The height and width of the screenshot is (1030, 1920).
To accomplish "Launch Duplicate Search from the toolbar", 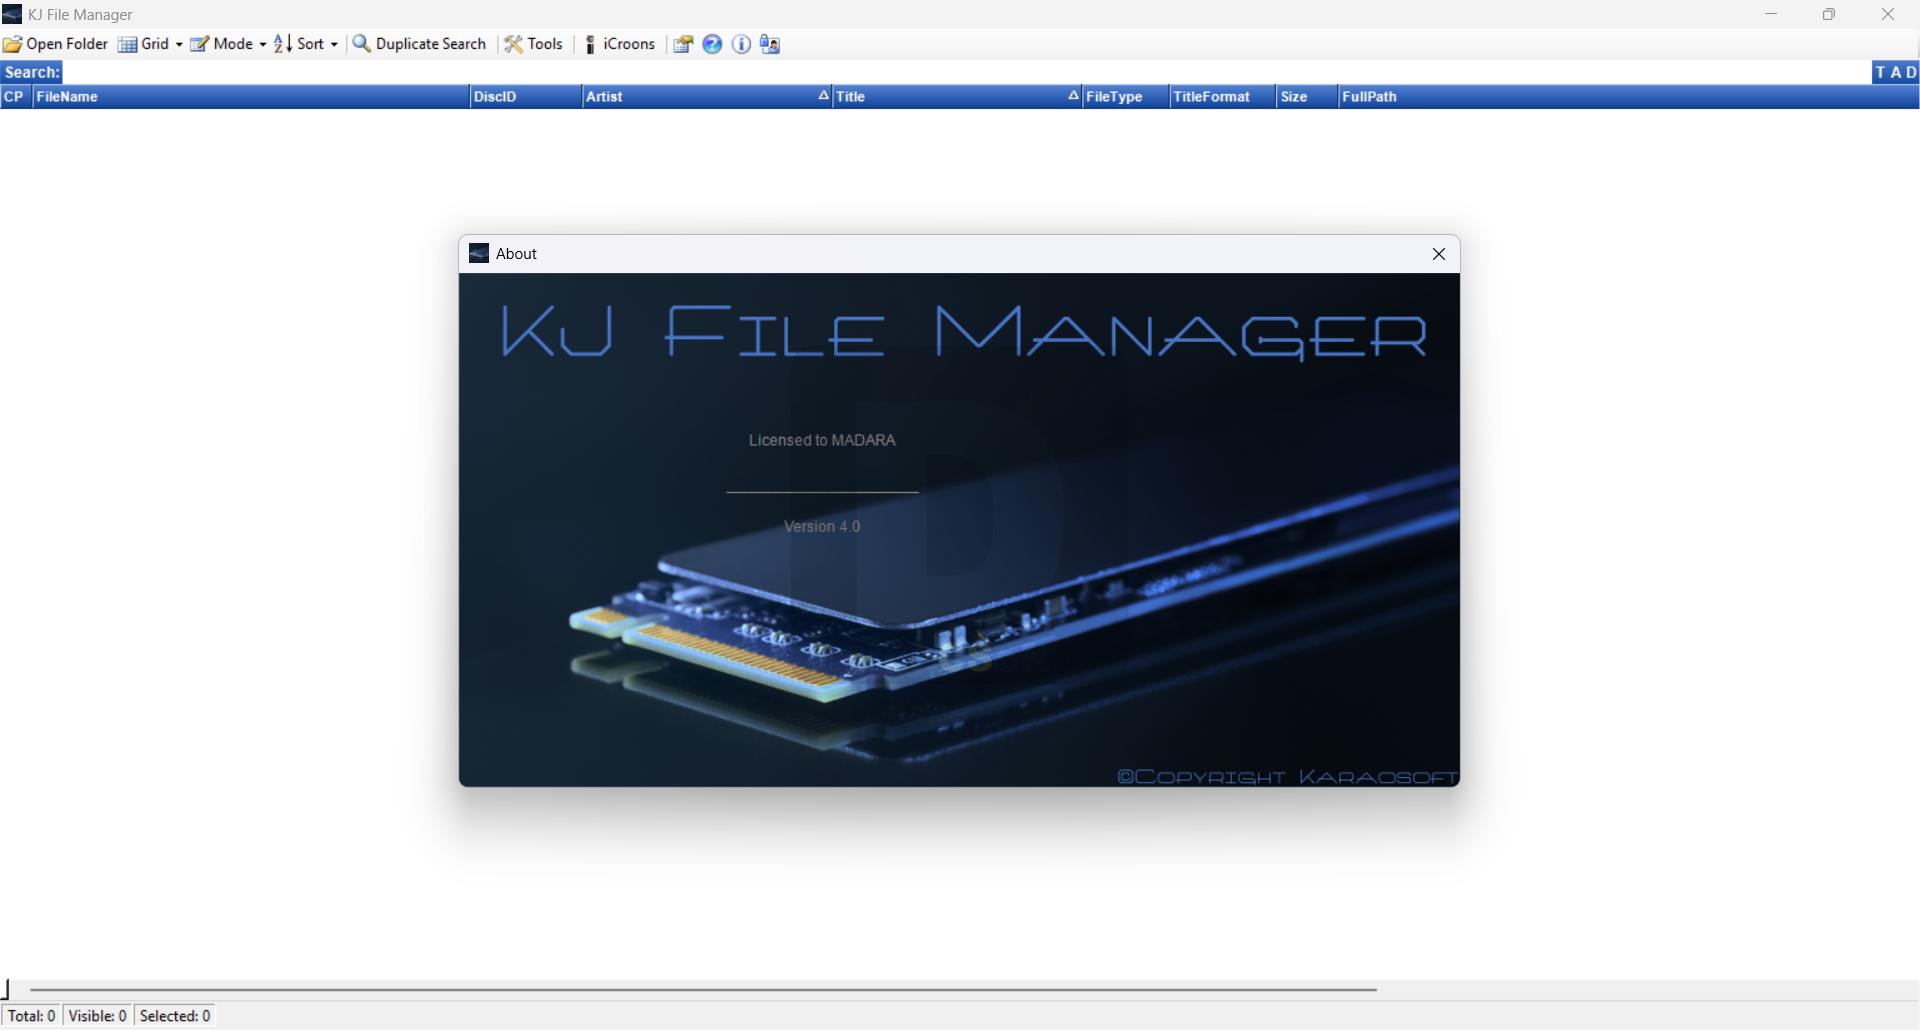I will click(419, 44).
